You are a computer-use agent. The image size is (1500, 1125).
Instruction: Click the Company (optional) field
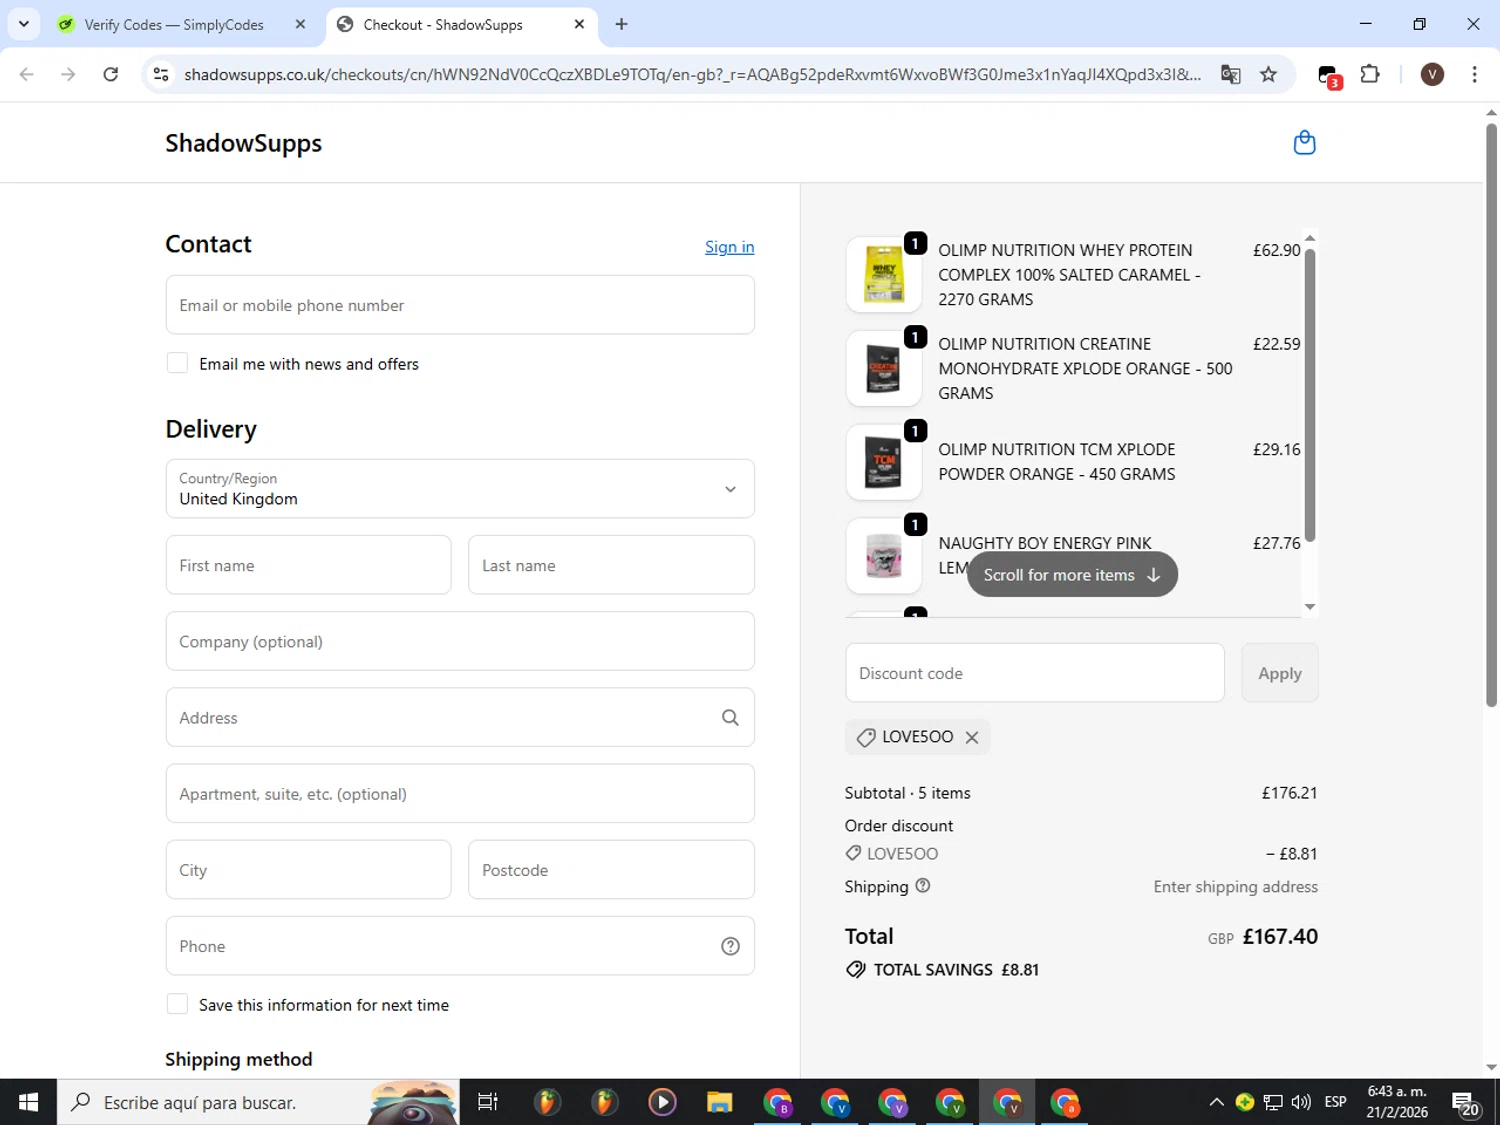pyautogui.click(x=460, y=641)
